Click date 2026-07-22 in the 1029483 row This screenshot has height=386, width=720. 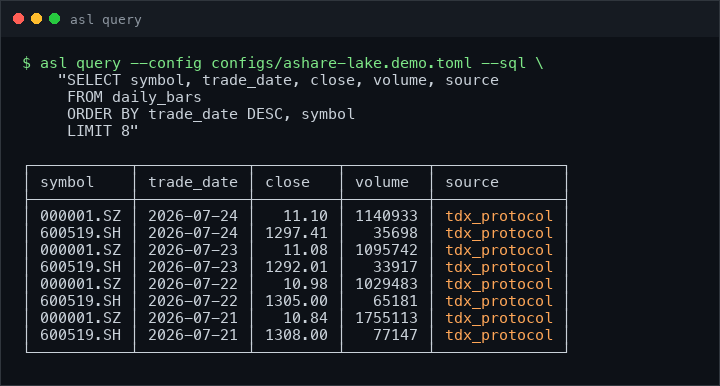coord(193,284)
